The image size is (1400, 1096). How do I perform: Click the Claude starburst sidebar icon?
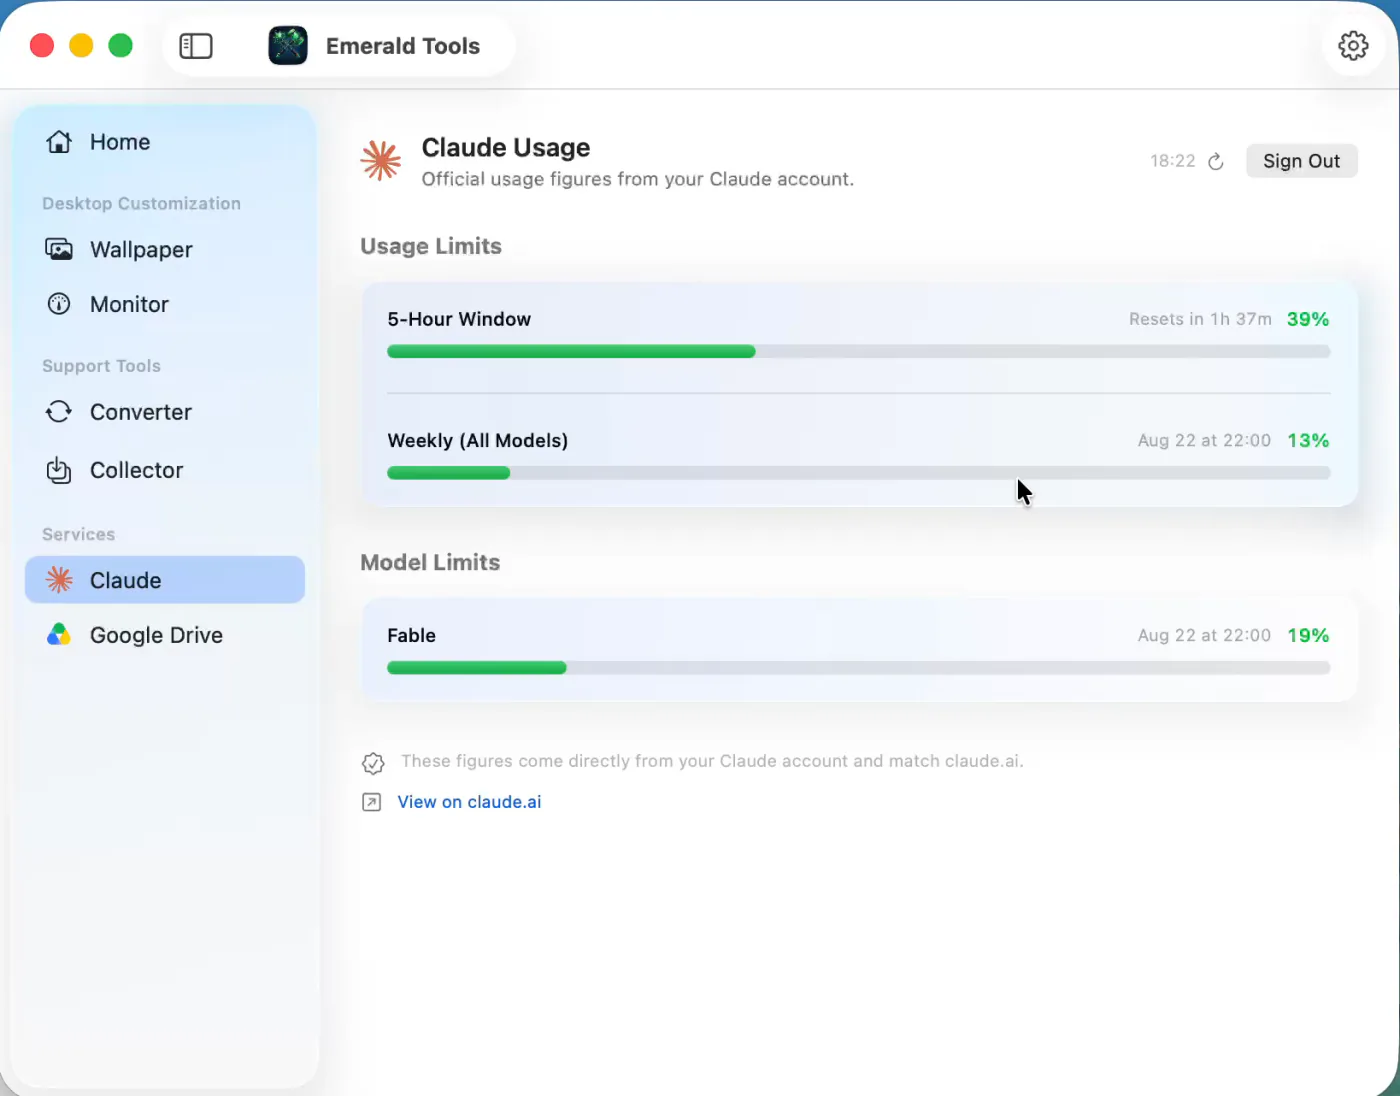59,580
